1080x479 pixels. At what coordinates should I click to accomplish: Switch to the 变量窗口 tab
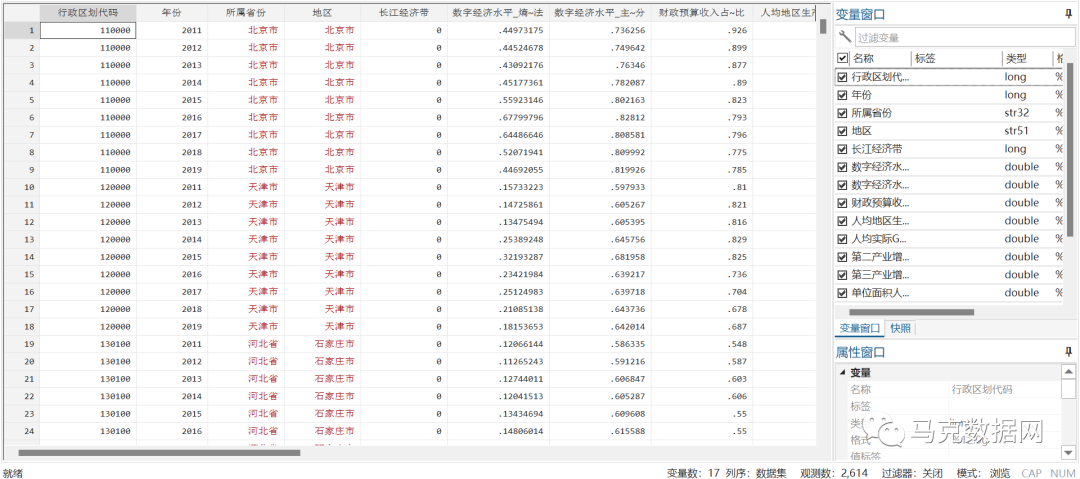tap(859, 328)
